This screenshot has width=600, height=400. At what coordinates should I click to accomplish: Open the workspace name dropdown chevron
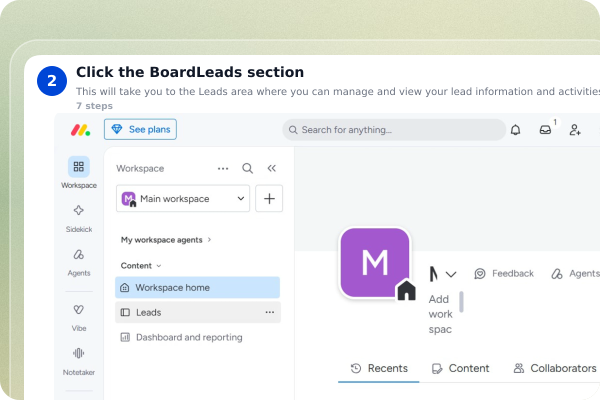pos(451,274)
